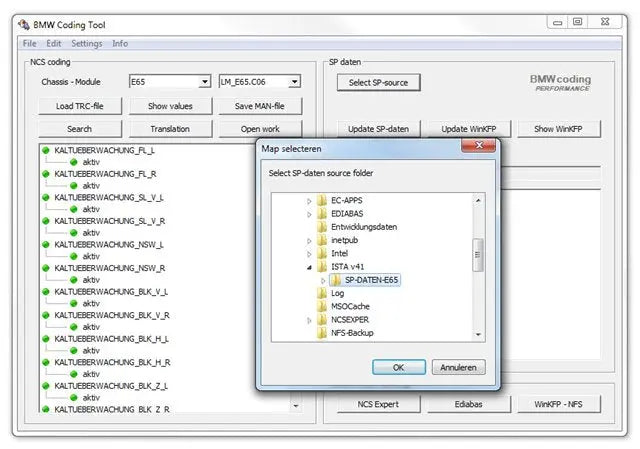Open the Info menu
The image size is (640, 449).
click(x=120, y=43)
